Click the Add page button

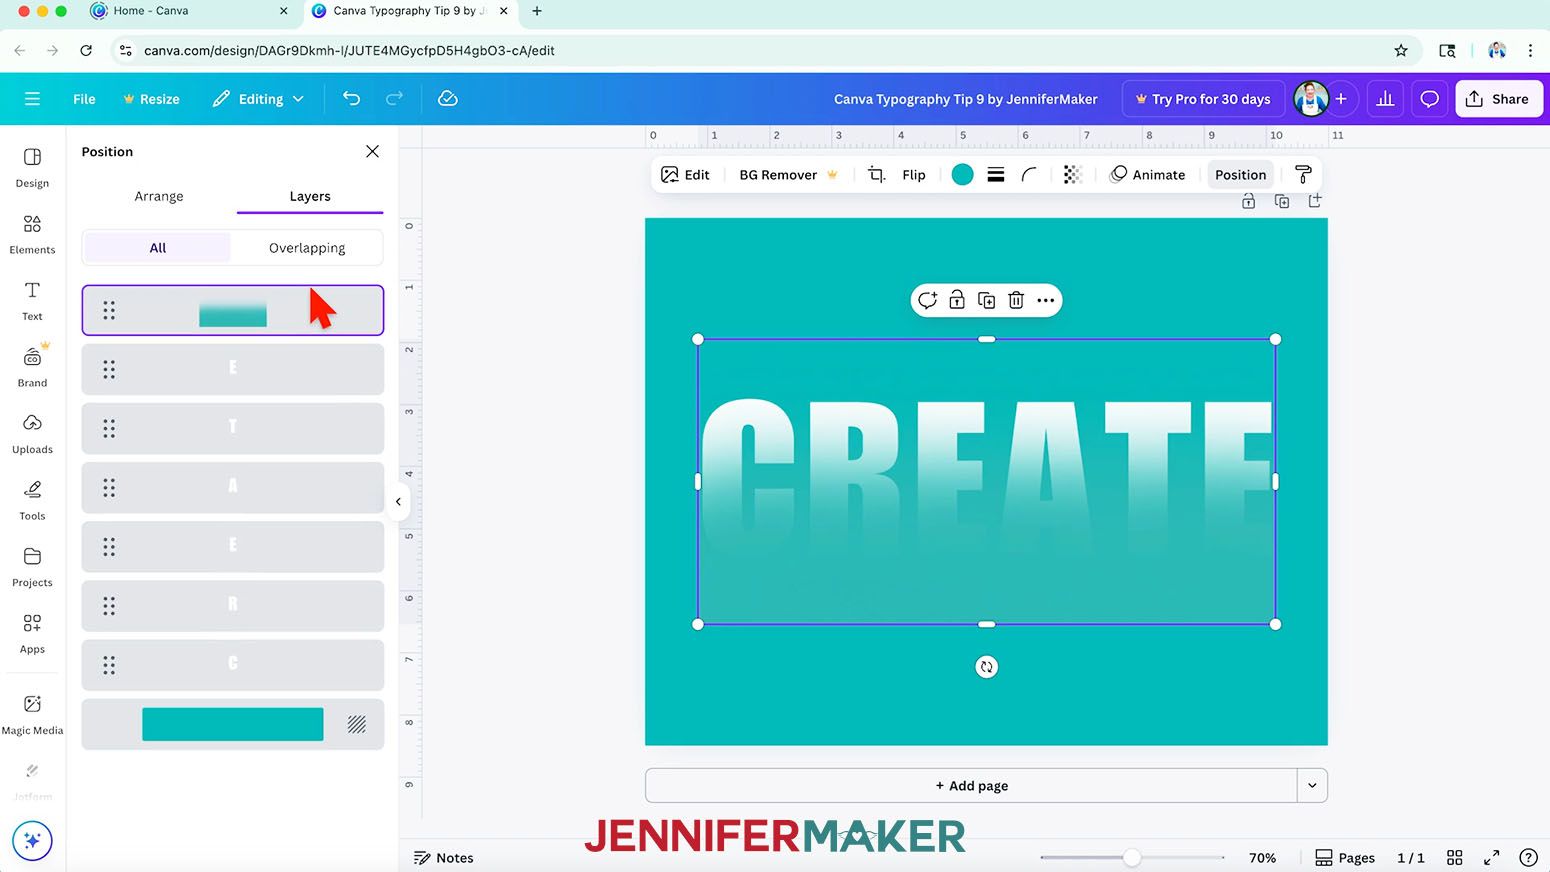(972, 786)
